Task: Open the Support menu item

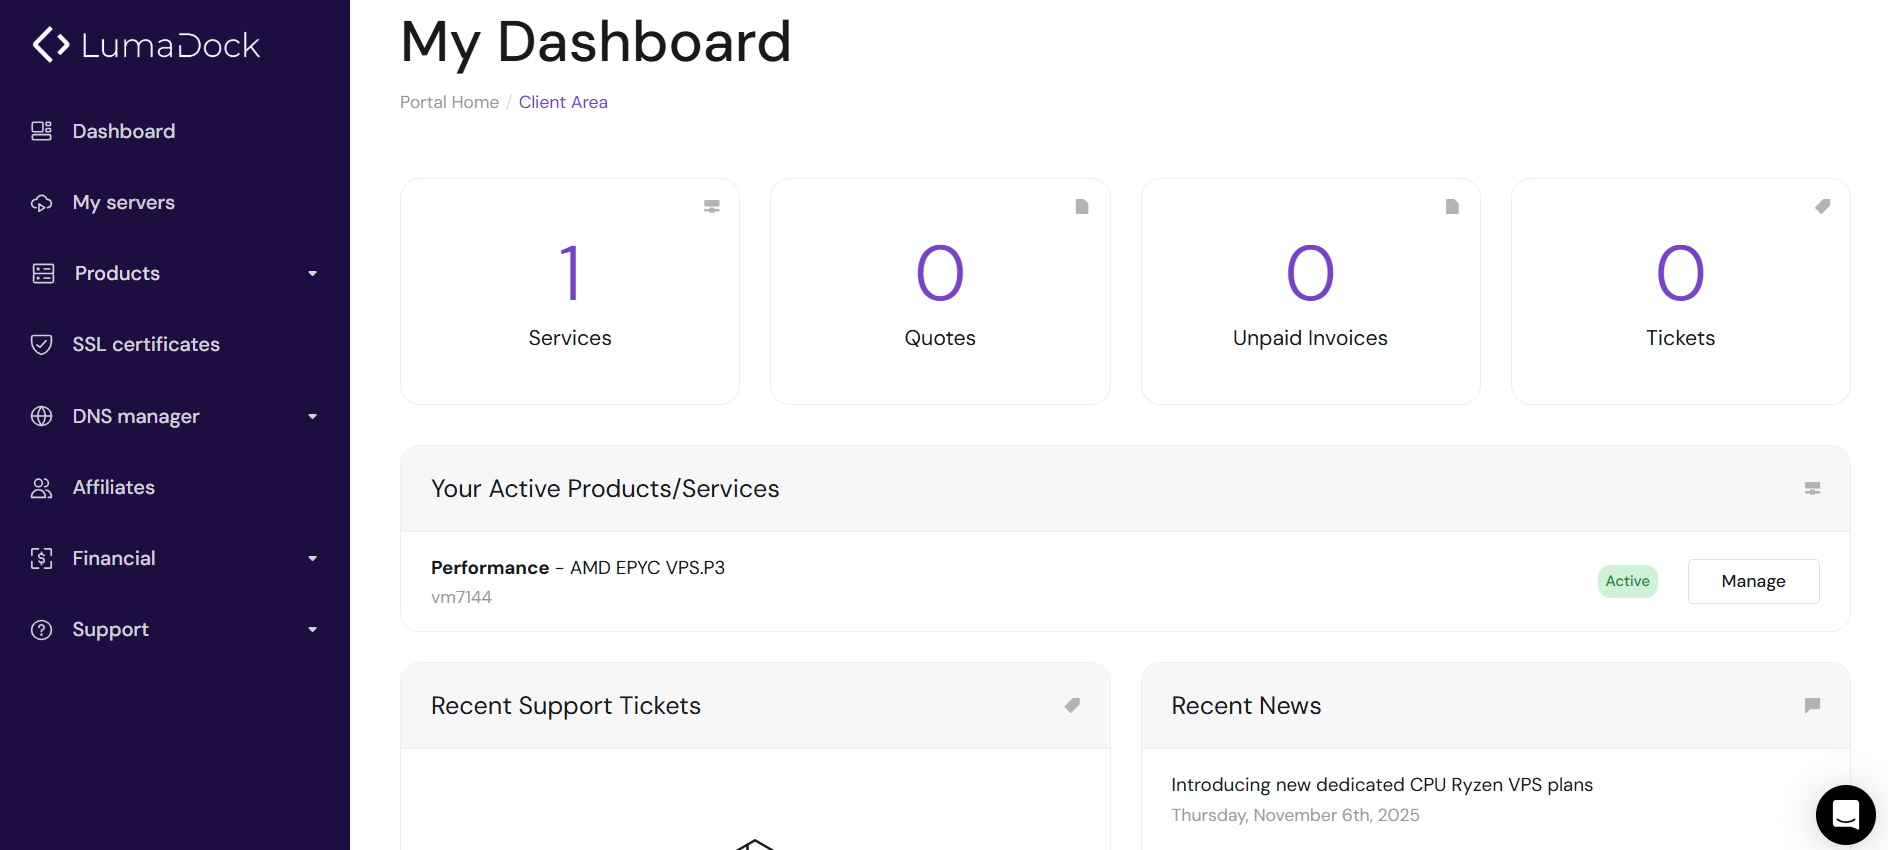Action: (x=110, y=630)
